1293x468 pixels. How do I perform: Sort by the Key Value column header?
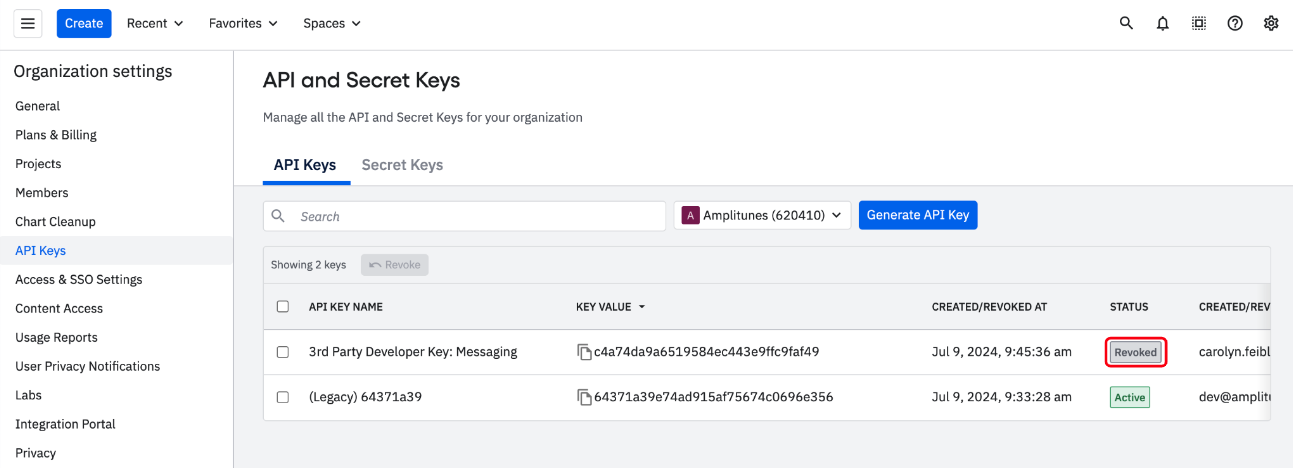pyautogui.click(x=610, y=307)
